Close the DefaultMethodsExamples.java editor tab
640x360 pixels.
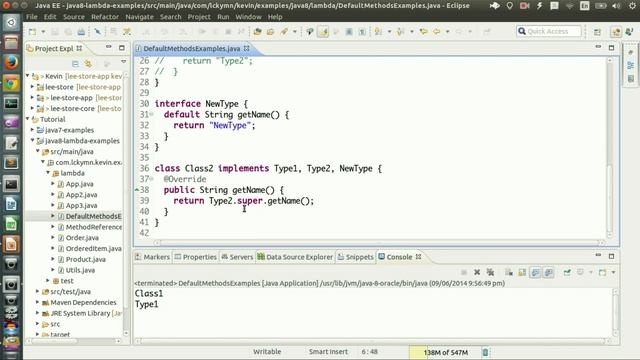(x=247, y=48)
